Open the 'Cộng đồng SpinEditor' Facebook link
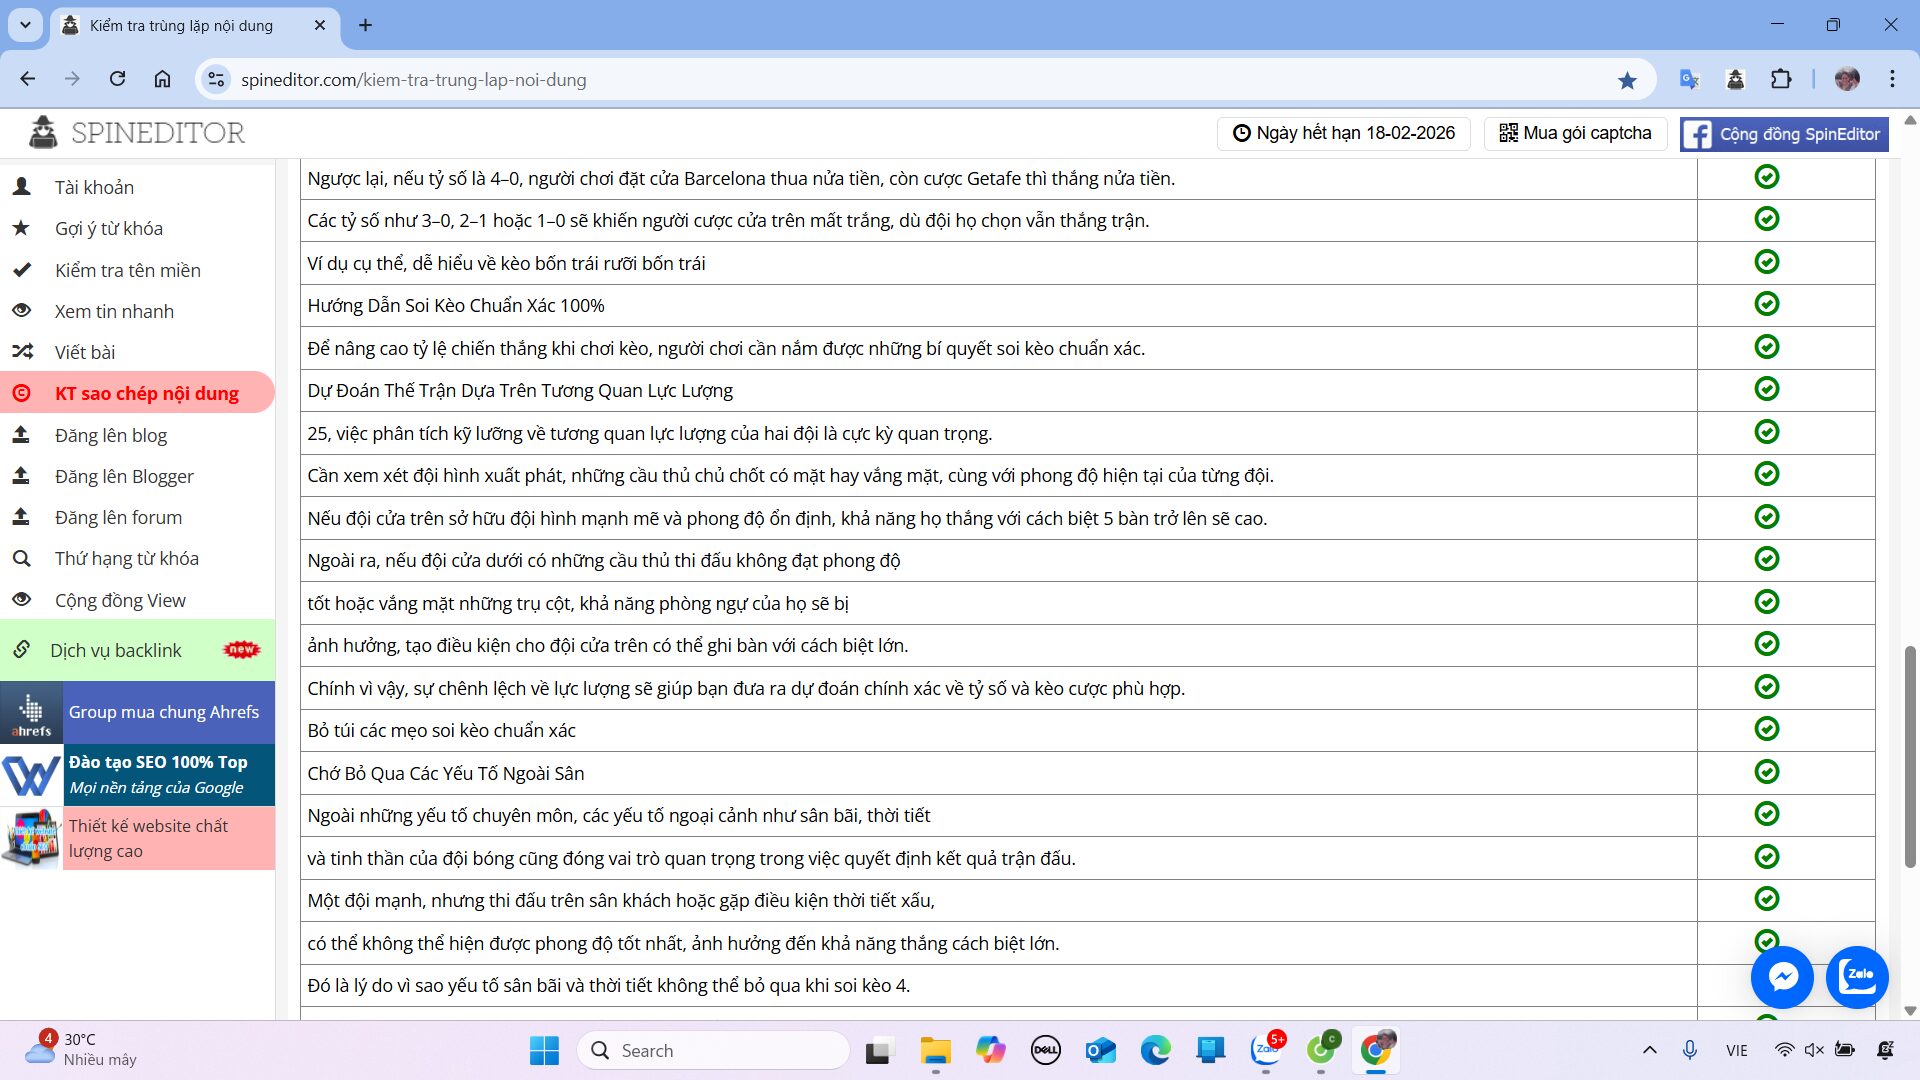This screenshot has height=1080, width=1920. 1784,134
